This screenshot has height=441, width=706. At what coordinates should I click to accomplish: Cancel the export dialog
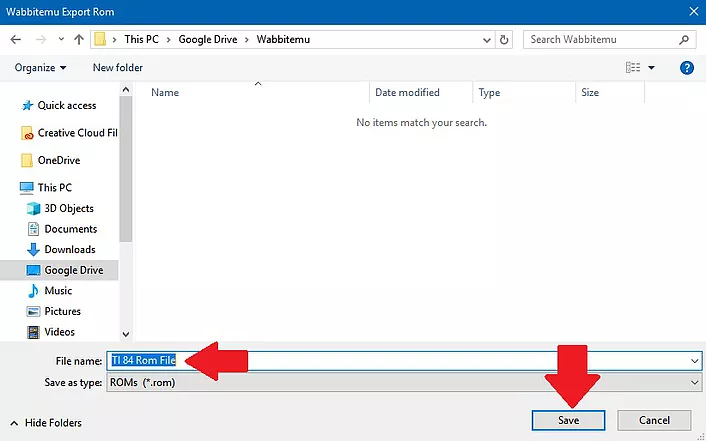[654, 421]
